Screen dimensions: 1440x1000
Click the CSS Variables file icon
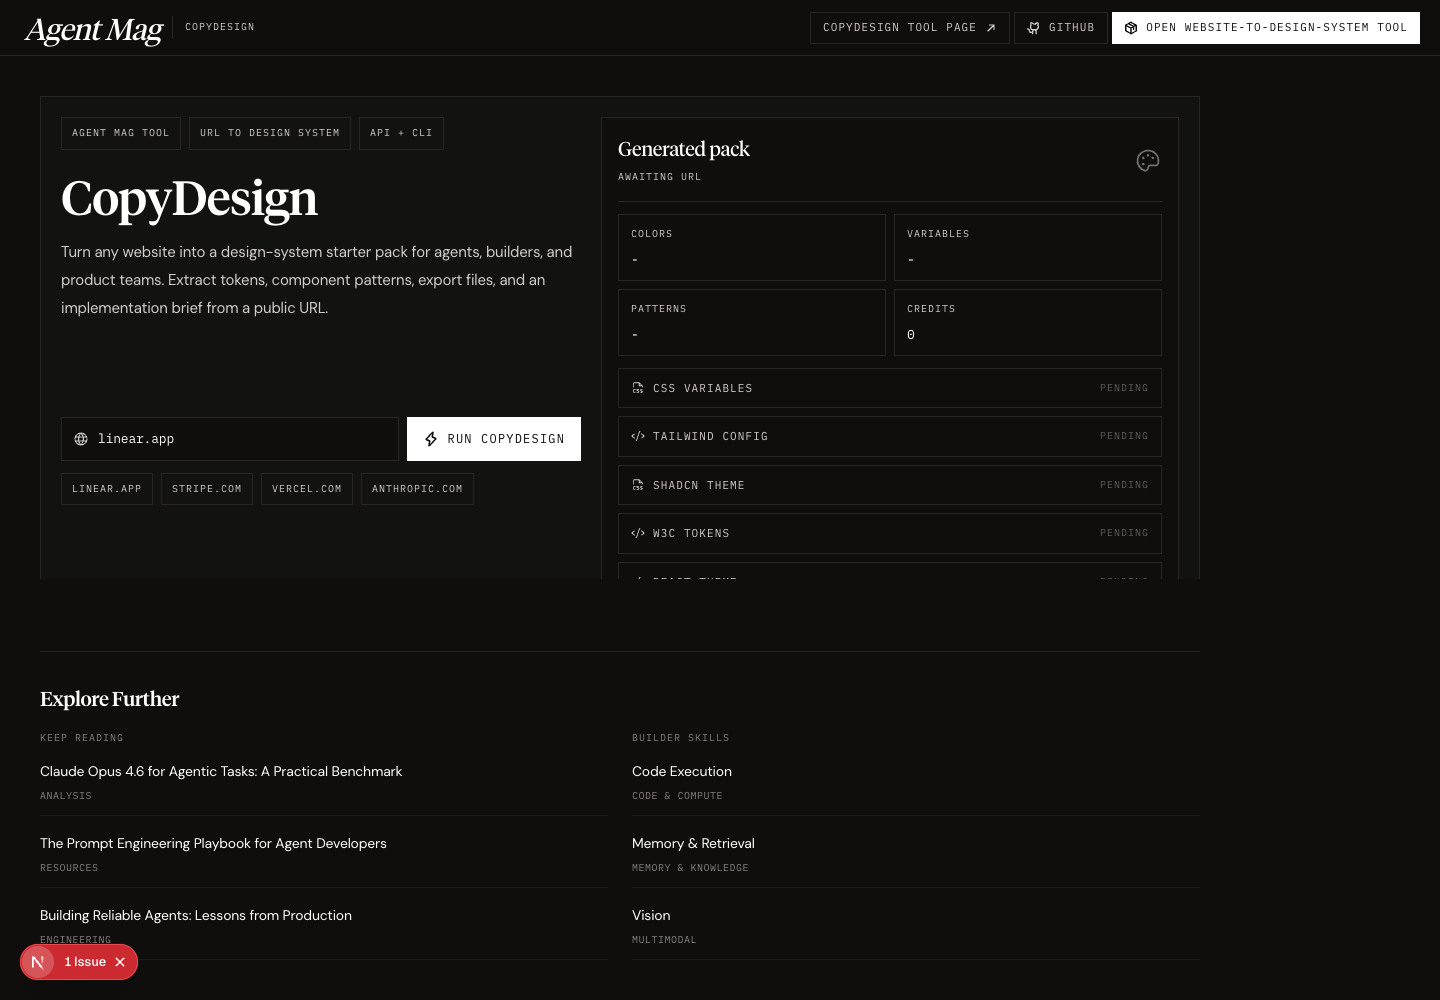click(x=638, y=388)
